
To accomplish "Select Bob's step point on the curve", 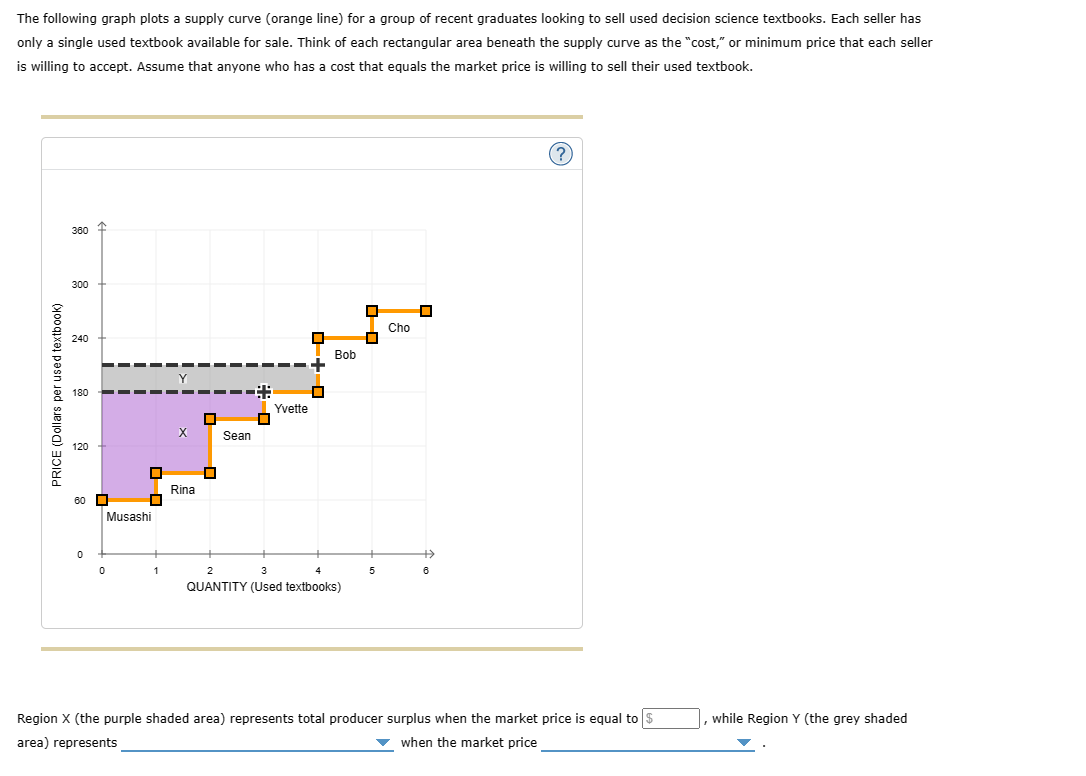I will (318, 337).
